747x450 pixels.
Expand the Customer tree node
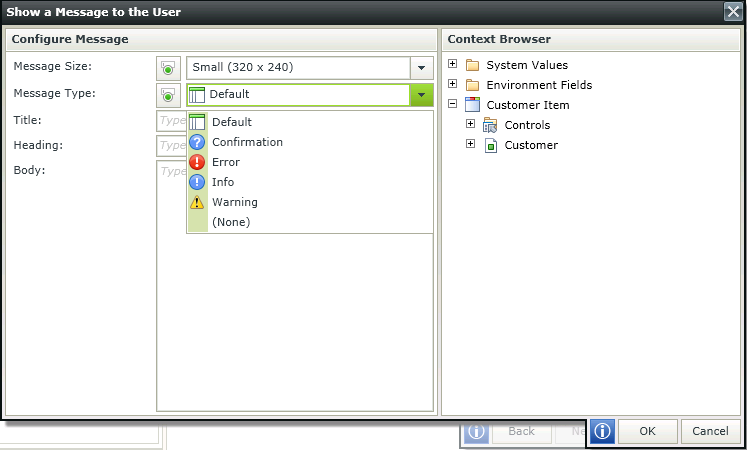470,143
